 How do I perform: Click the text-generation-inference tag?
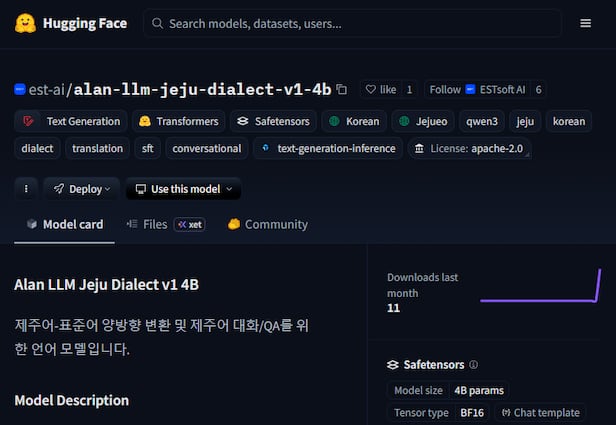327,148
